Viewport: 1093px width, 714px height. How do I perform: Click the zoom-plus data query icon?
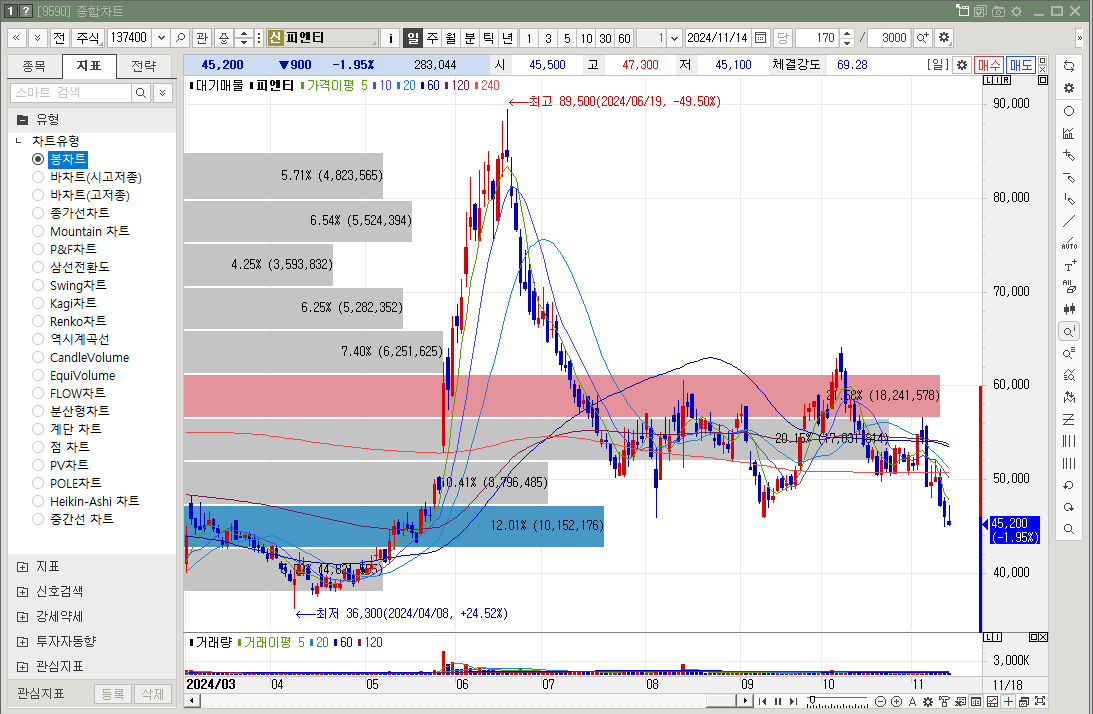click(x=922, y=38)
